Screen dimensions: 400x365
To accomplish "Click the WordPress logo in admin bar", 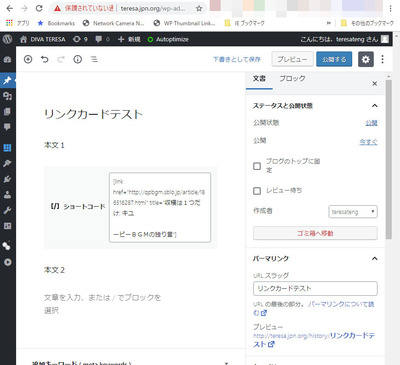I will tap(7, 39).
